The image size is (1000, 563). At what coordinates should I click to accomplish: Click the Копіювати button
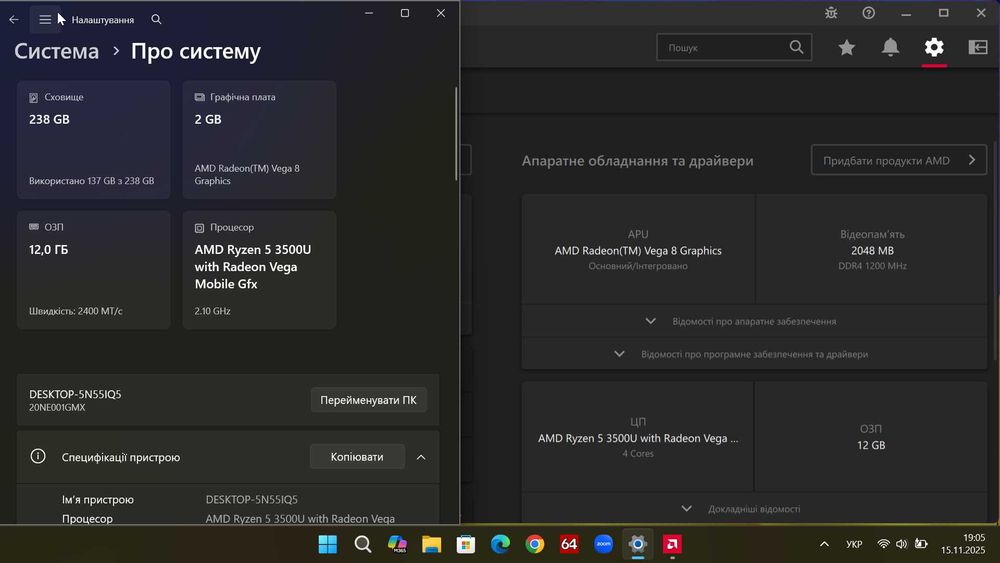[x=357, y=457]
